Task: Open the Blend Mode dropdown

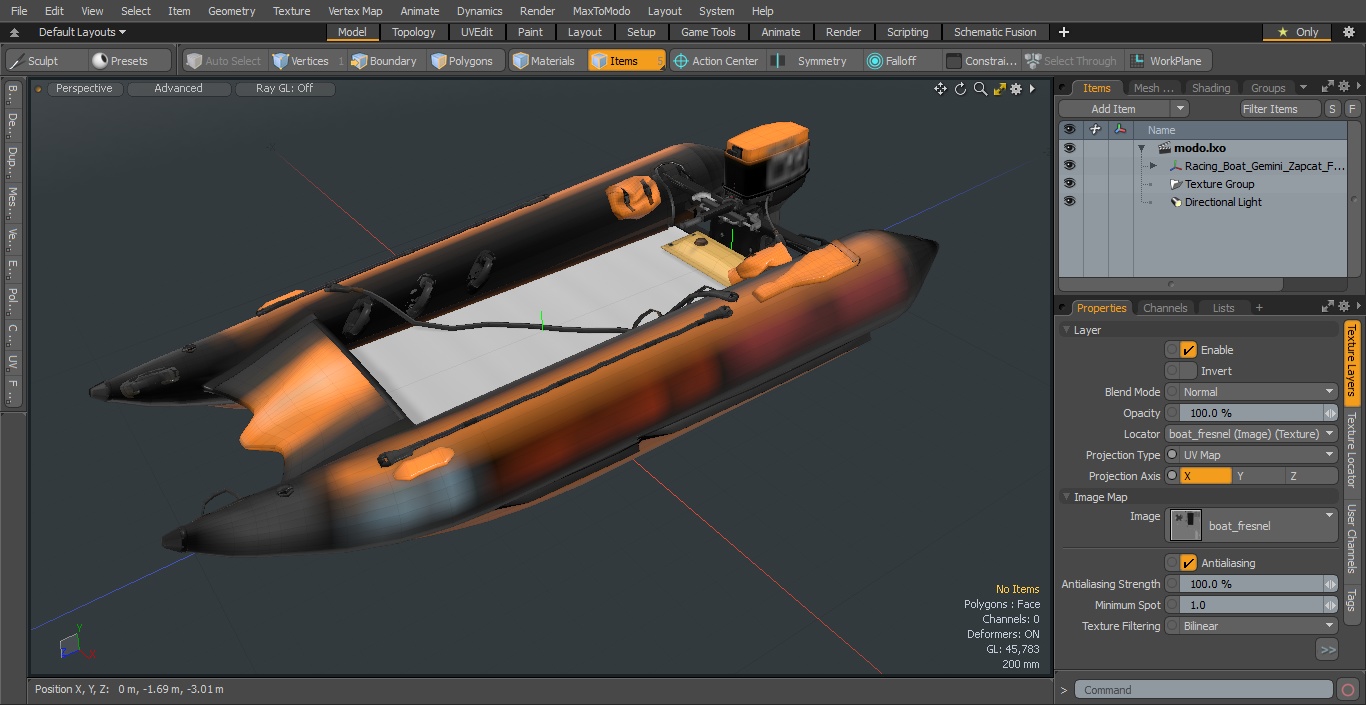Action: point(1259,392)
